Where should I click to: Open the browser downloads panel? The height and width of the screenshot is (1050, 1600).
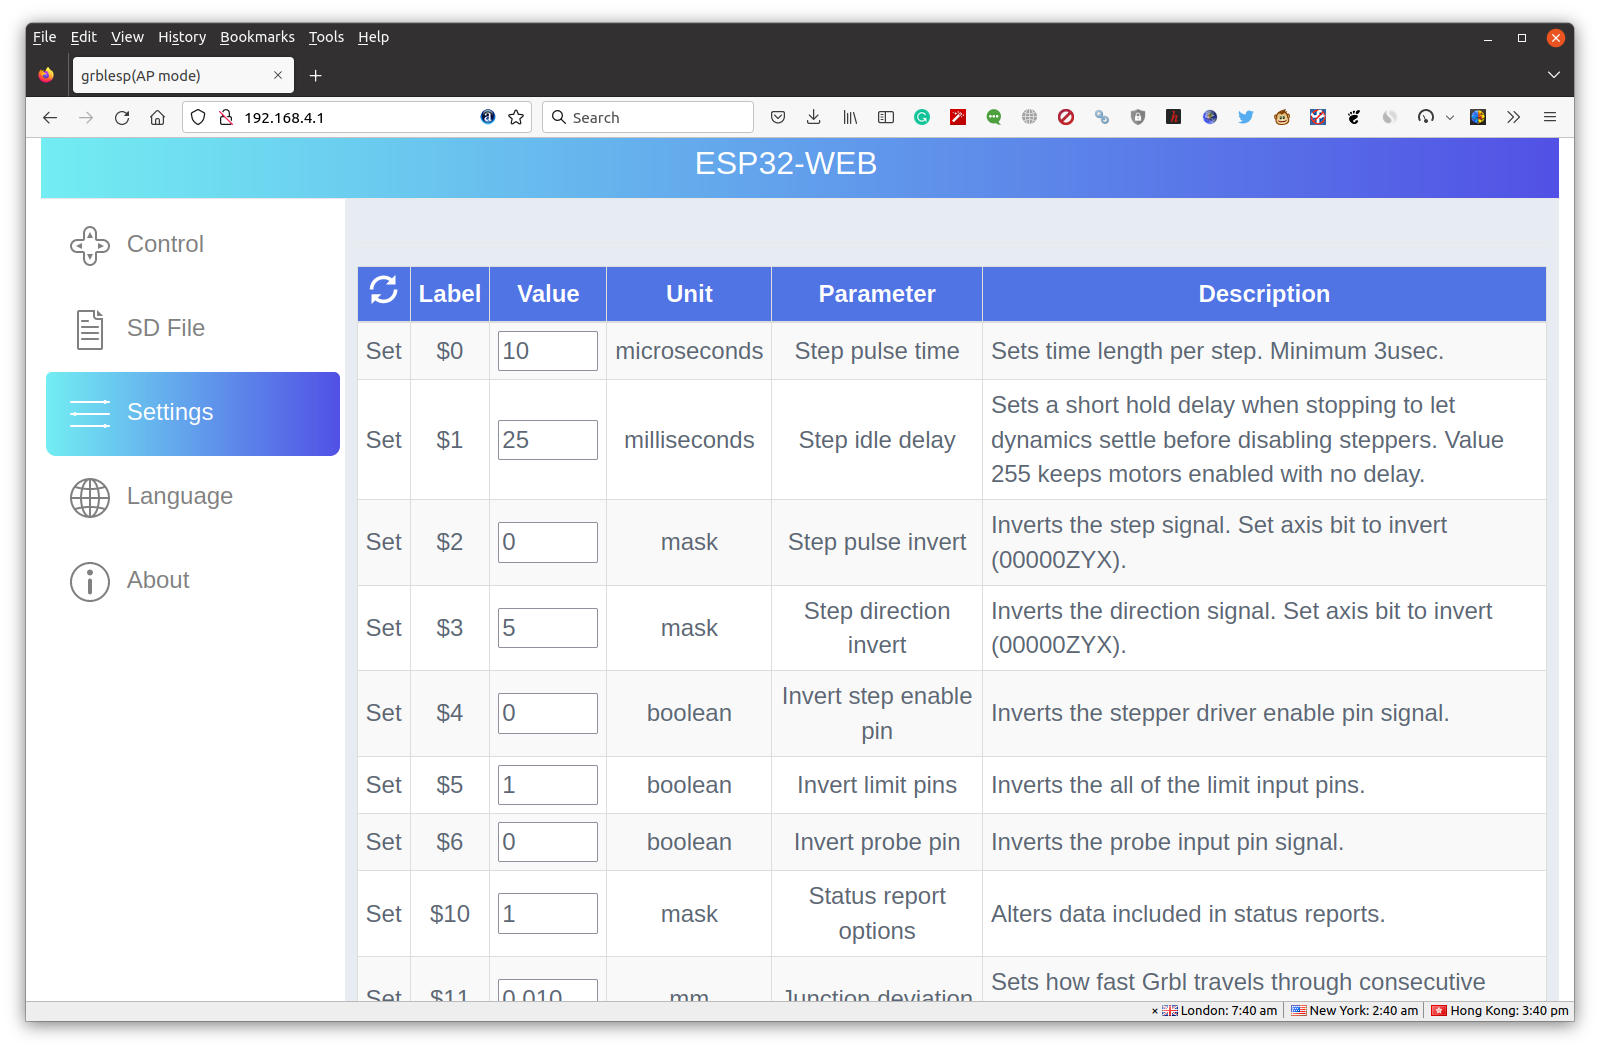coord(814,117)
